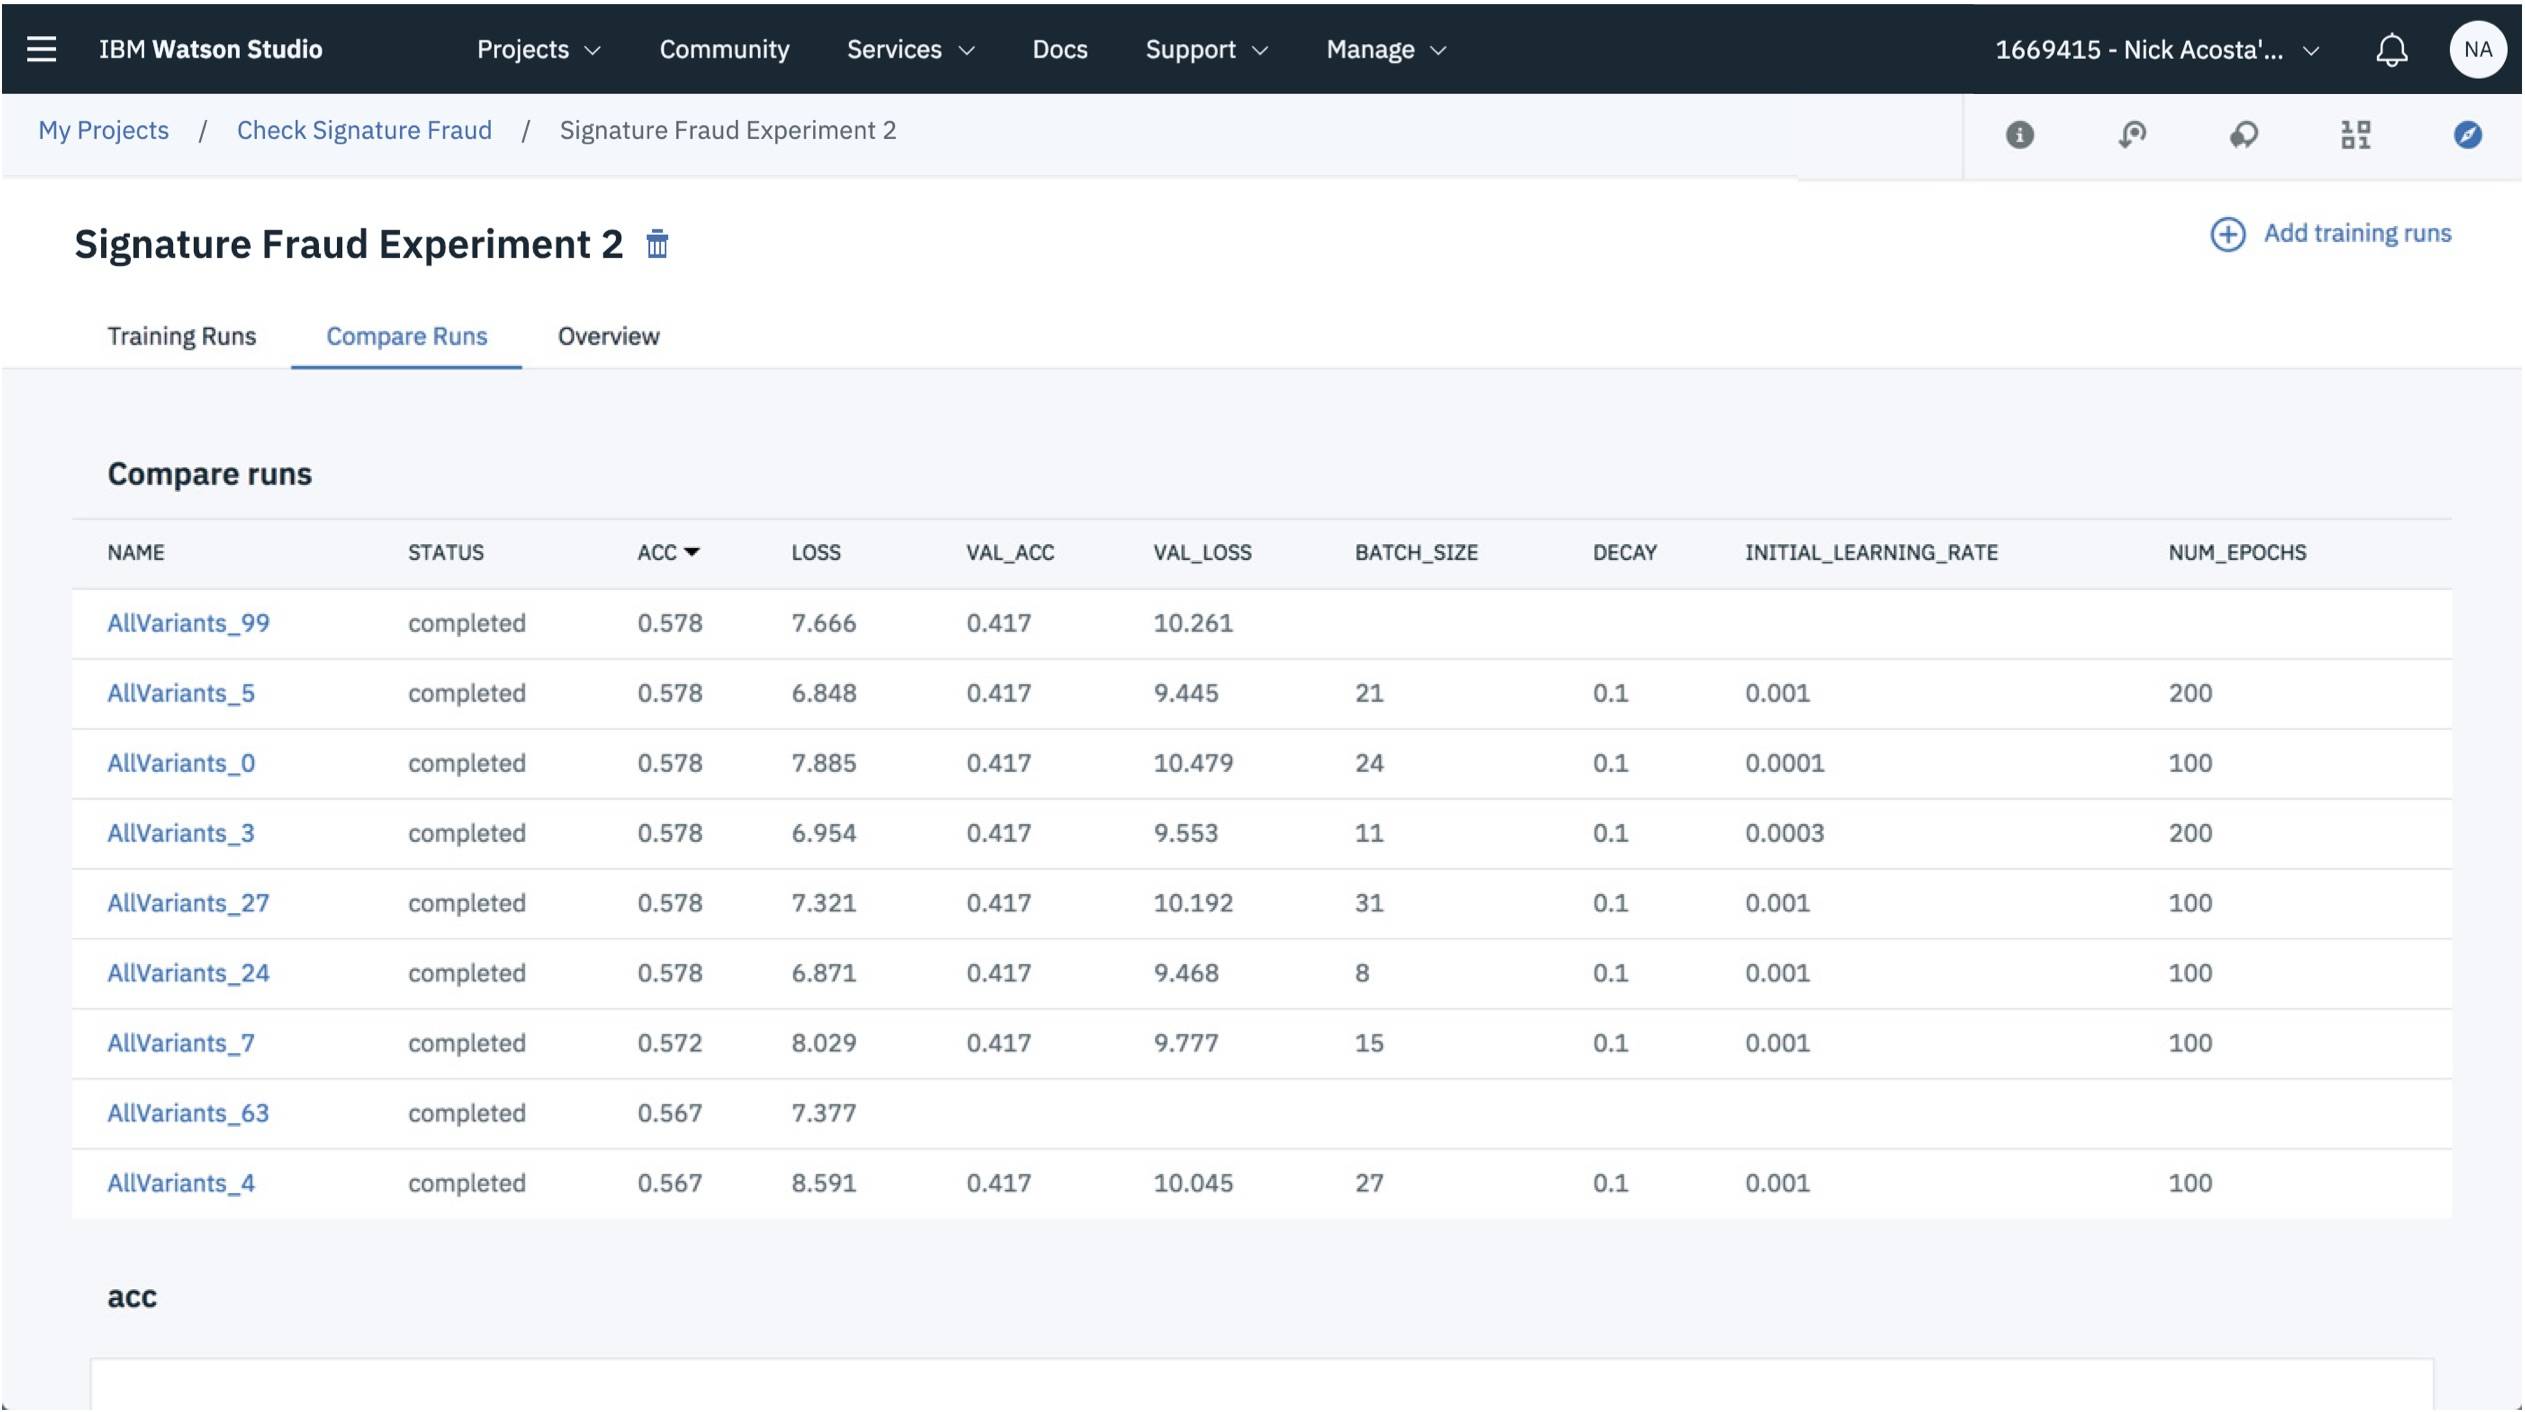Expand the Manage dropdown menu
The height and width of the screenshot is (1412, 2525).
coord(1386,49)
